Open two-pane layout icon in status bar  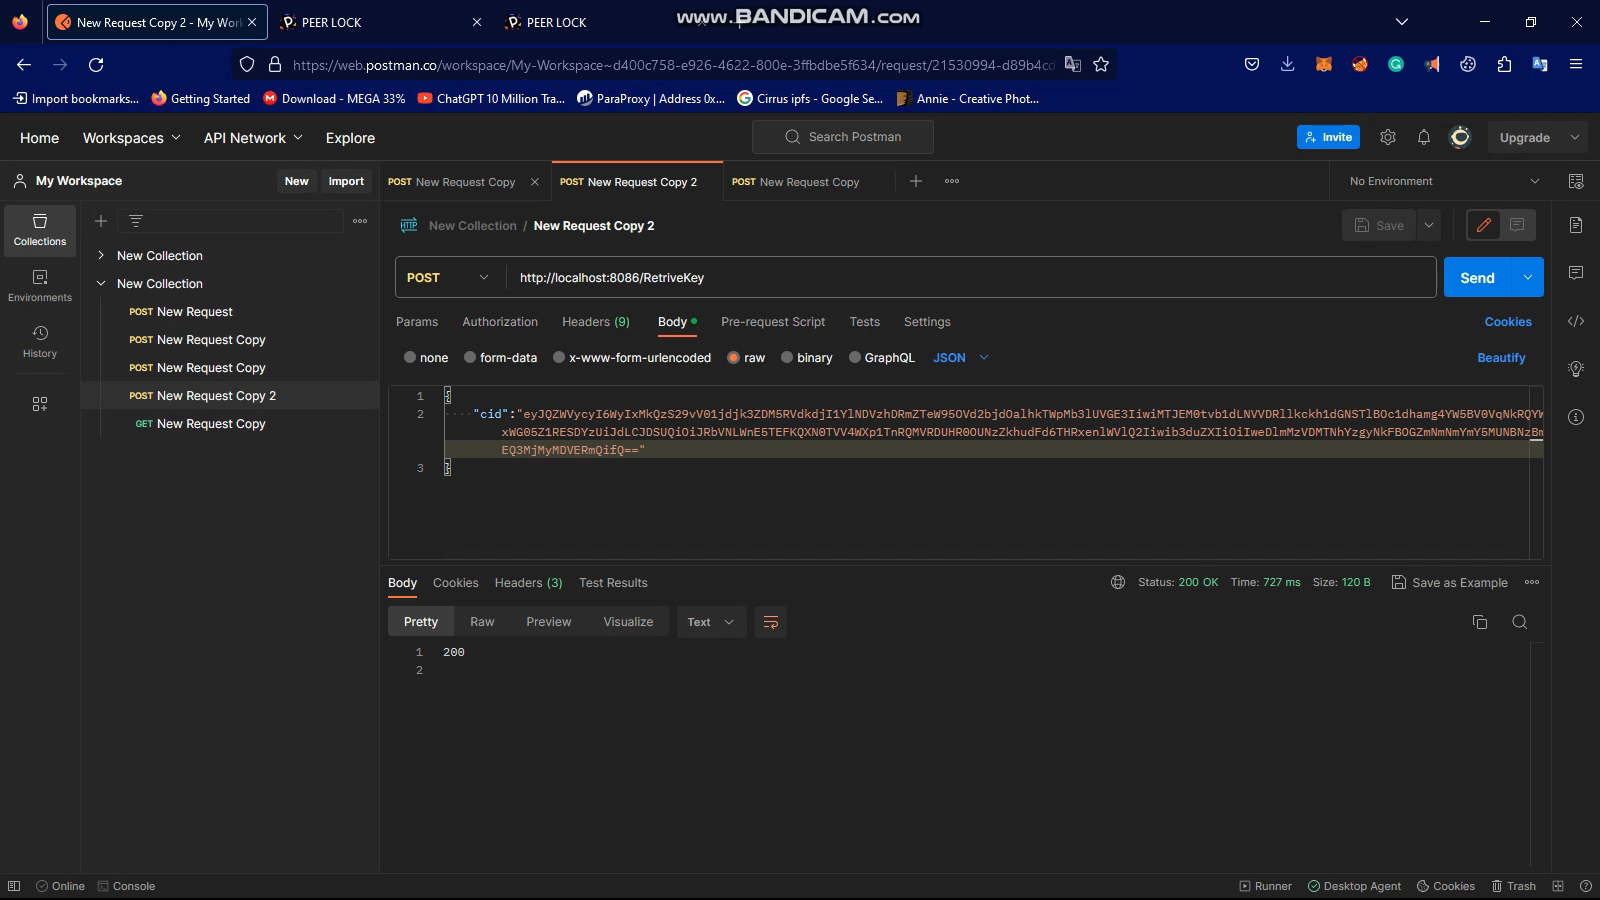[1558, 886]
